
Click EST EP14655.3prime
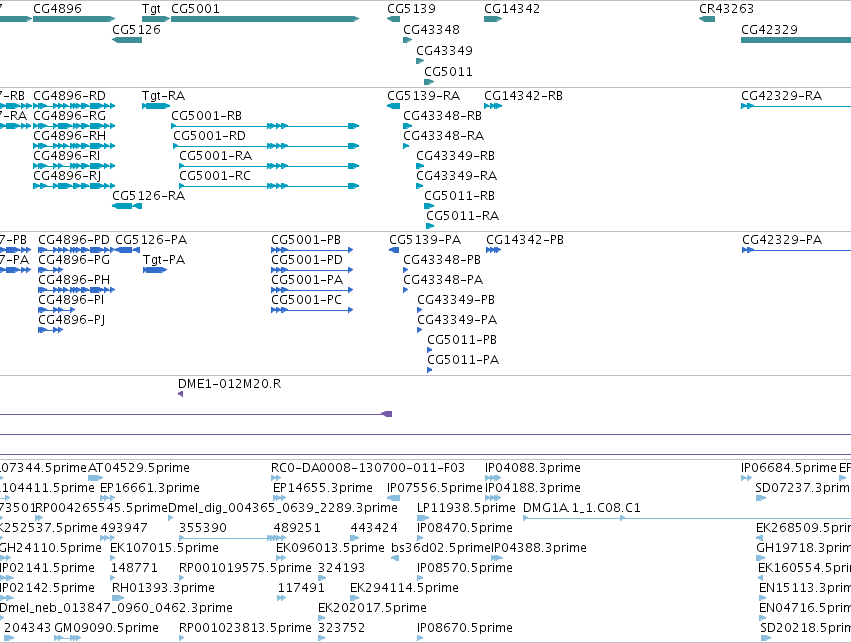(323, 488)
